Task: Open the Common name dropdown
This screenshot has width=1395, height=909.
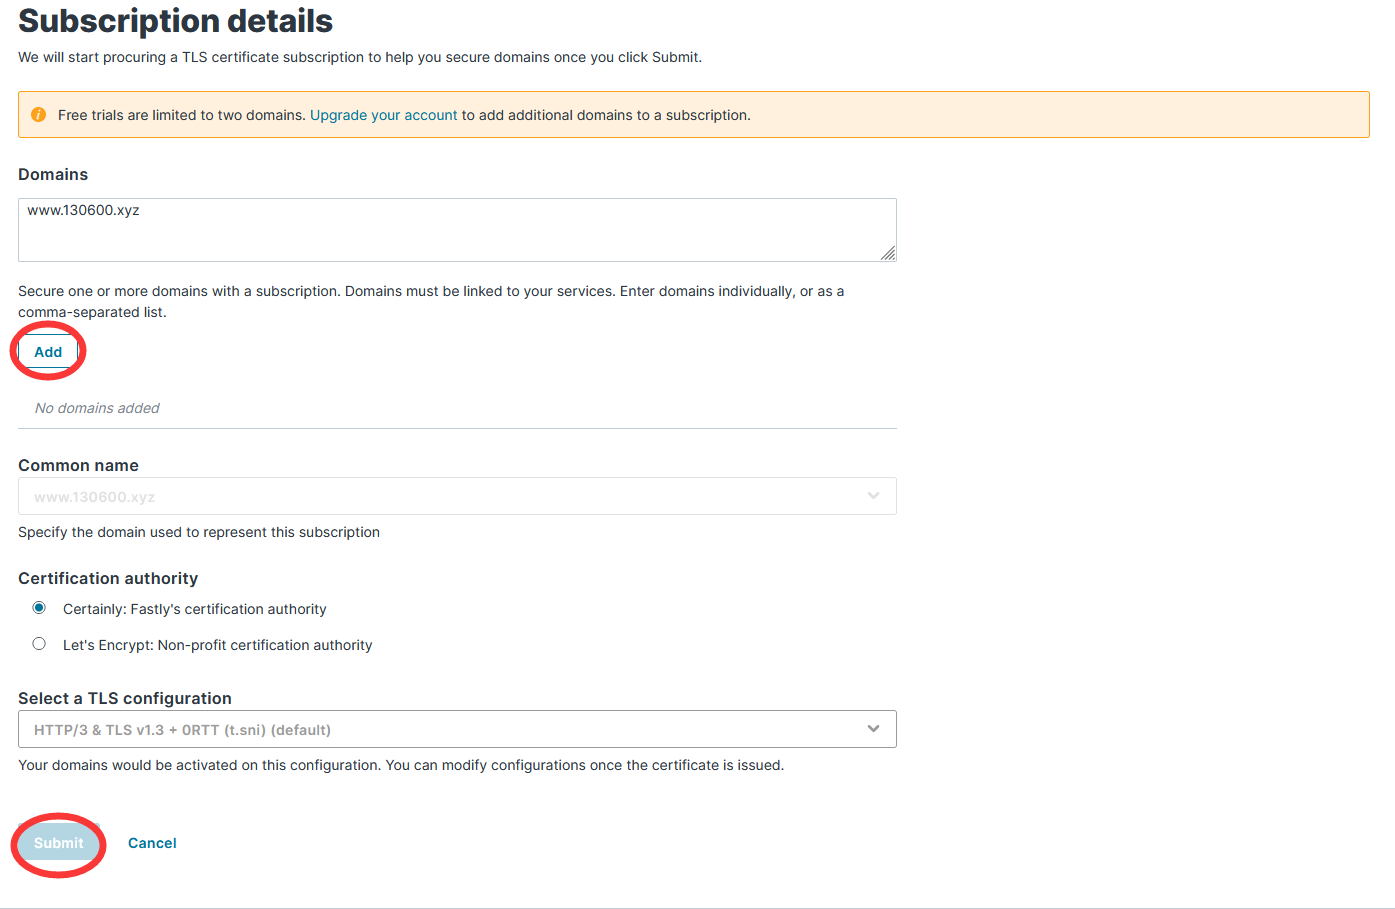Action: point(457,496)
